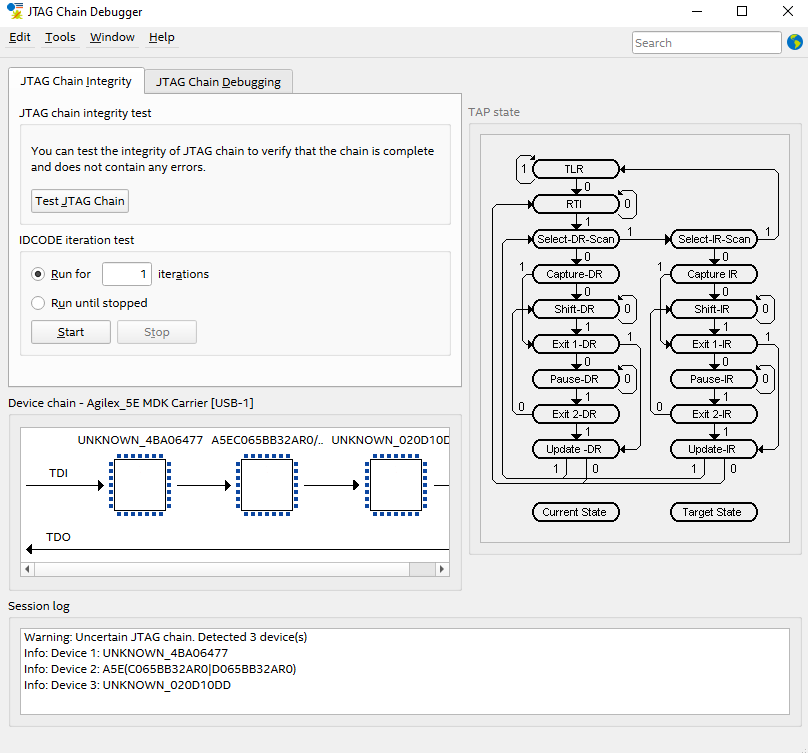This screenshot has width=808, height=753.
Task: Click the iterations count input field
Action: click(x=127, y=274)
